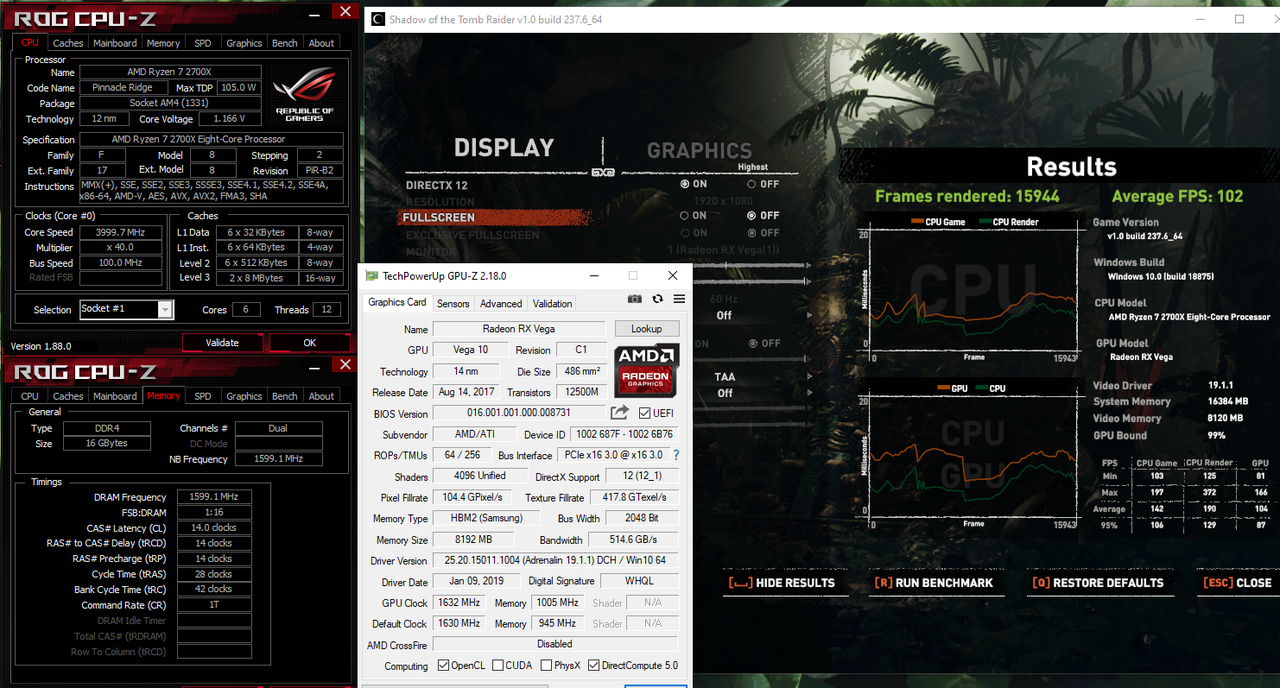The image size is (1280, 688).
Task: Toggle the DirectCompute 5.0 checkbox
Action: click(594, 666)
